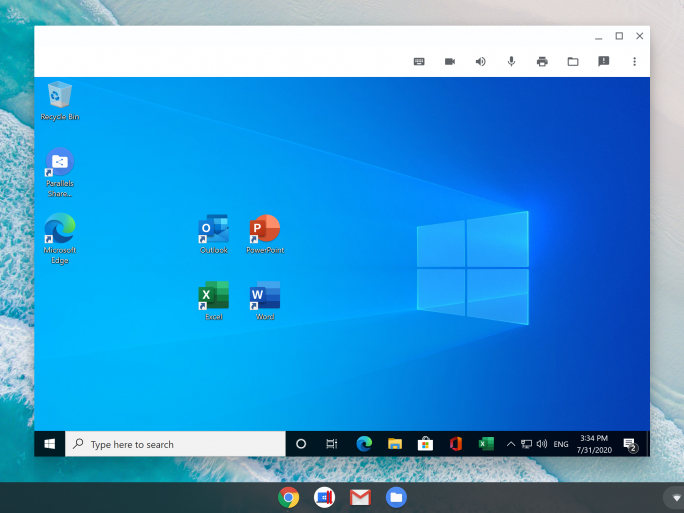
Task: Select the Parallels Shared folder icon
Action: (60, 173)
